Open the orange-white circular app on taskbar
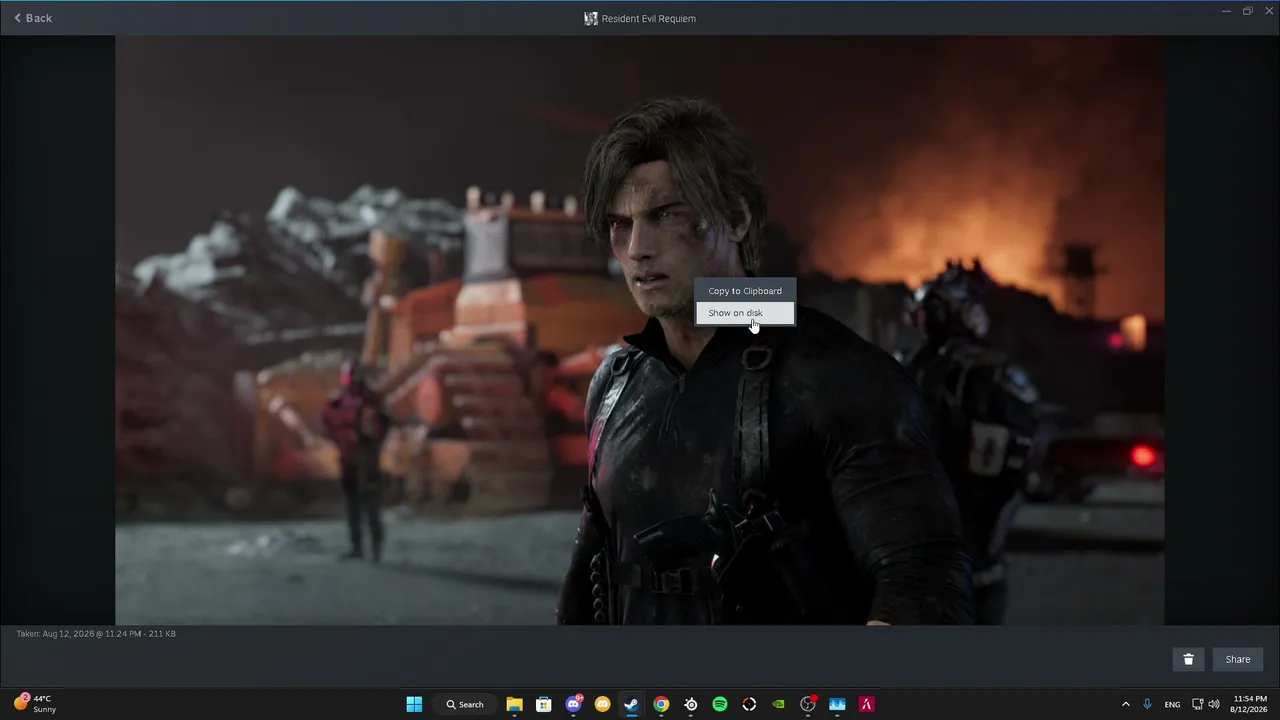Viewport: 1280px width, 720px height. pyautogui.click(x=749, y=704)
